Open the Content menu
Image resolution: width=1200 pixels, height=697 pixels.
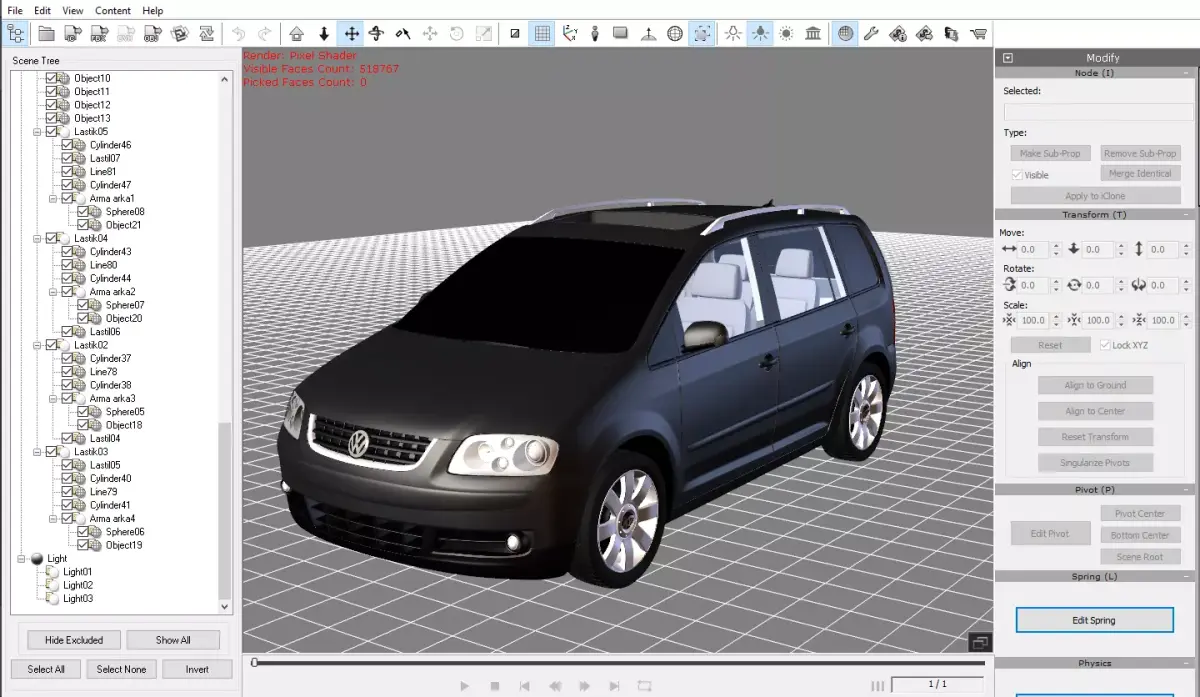112,10
